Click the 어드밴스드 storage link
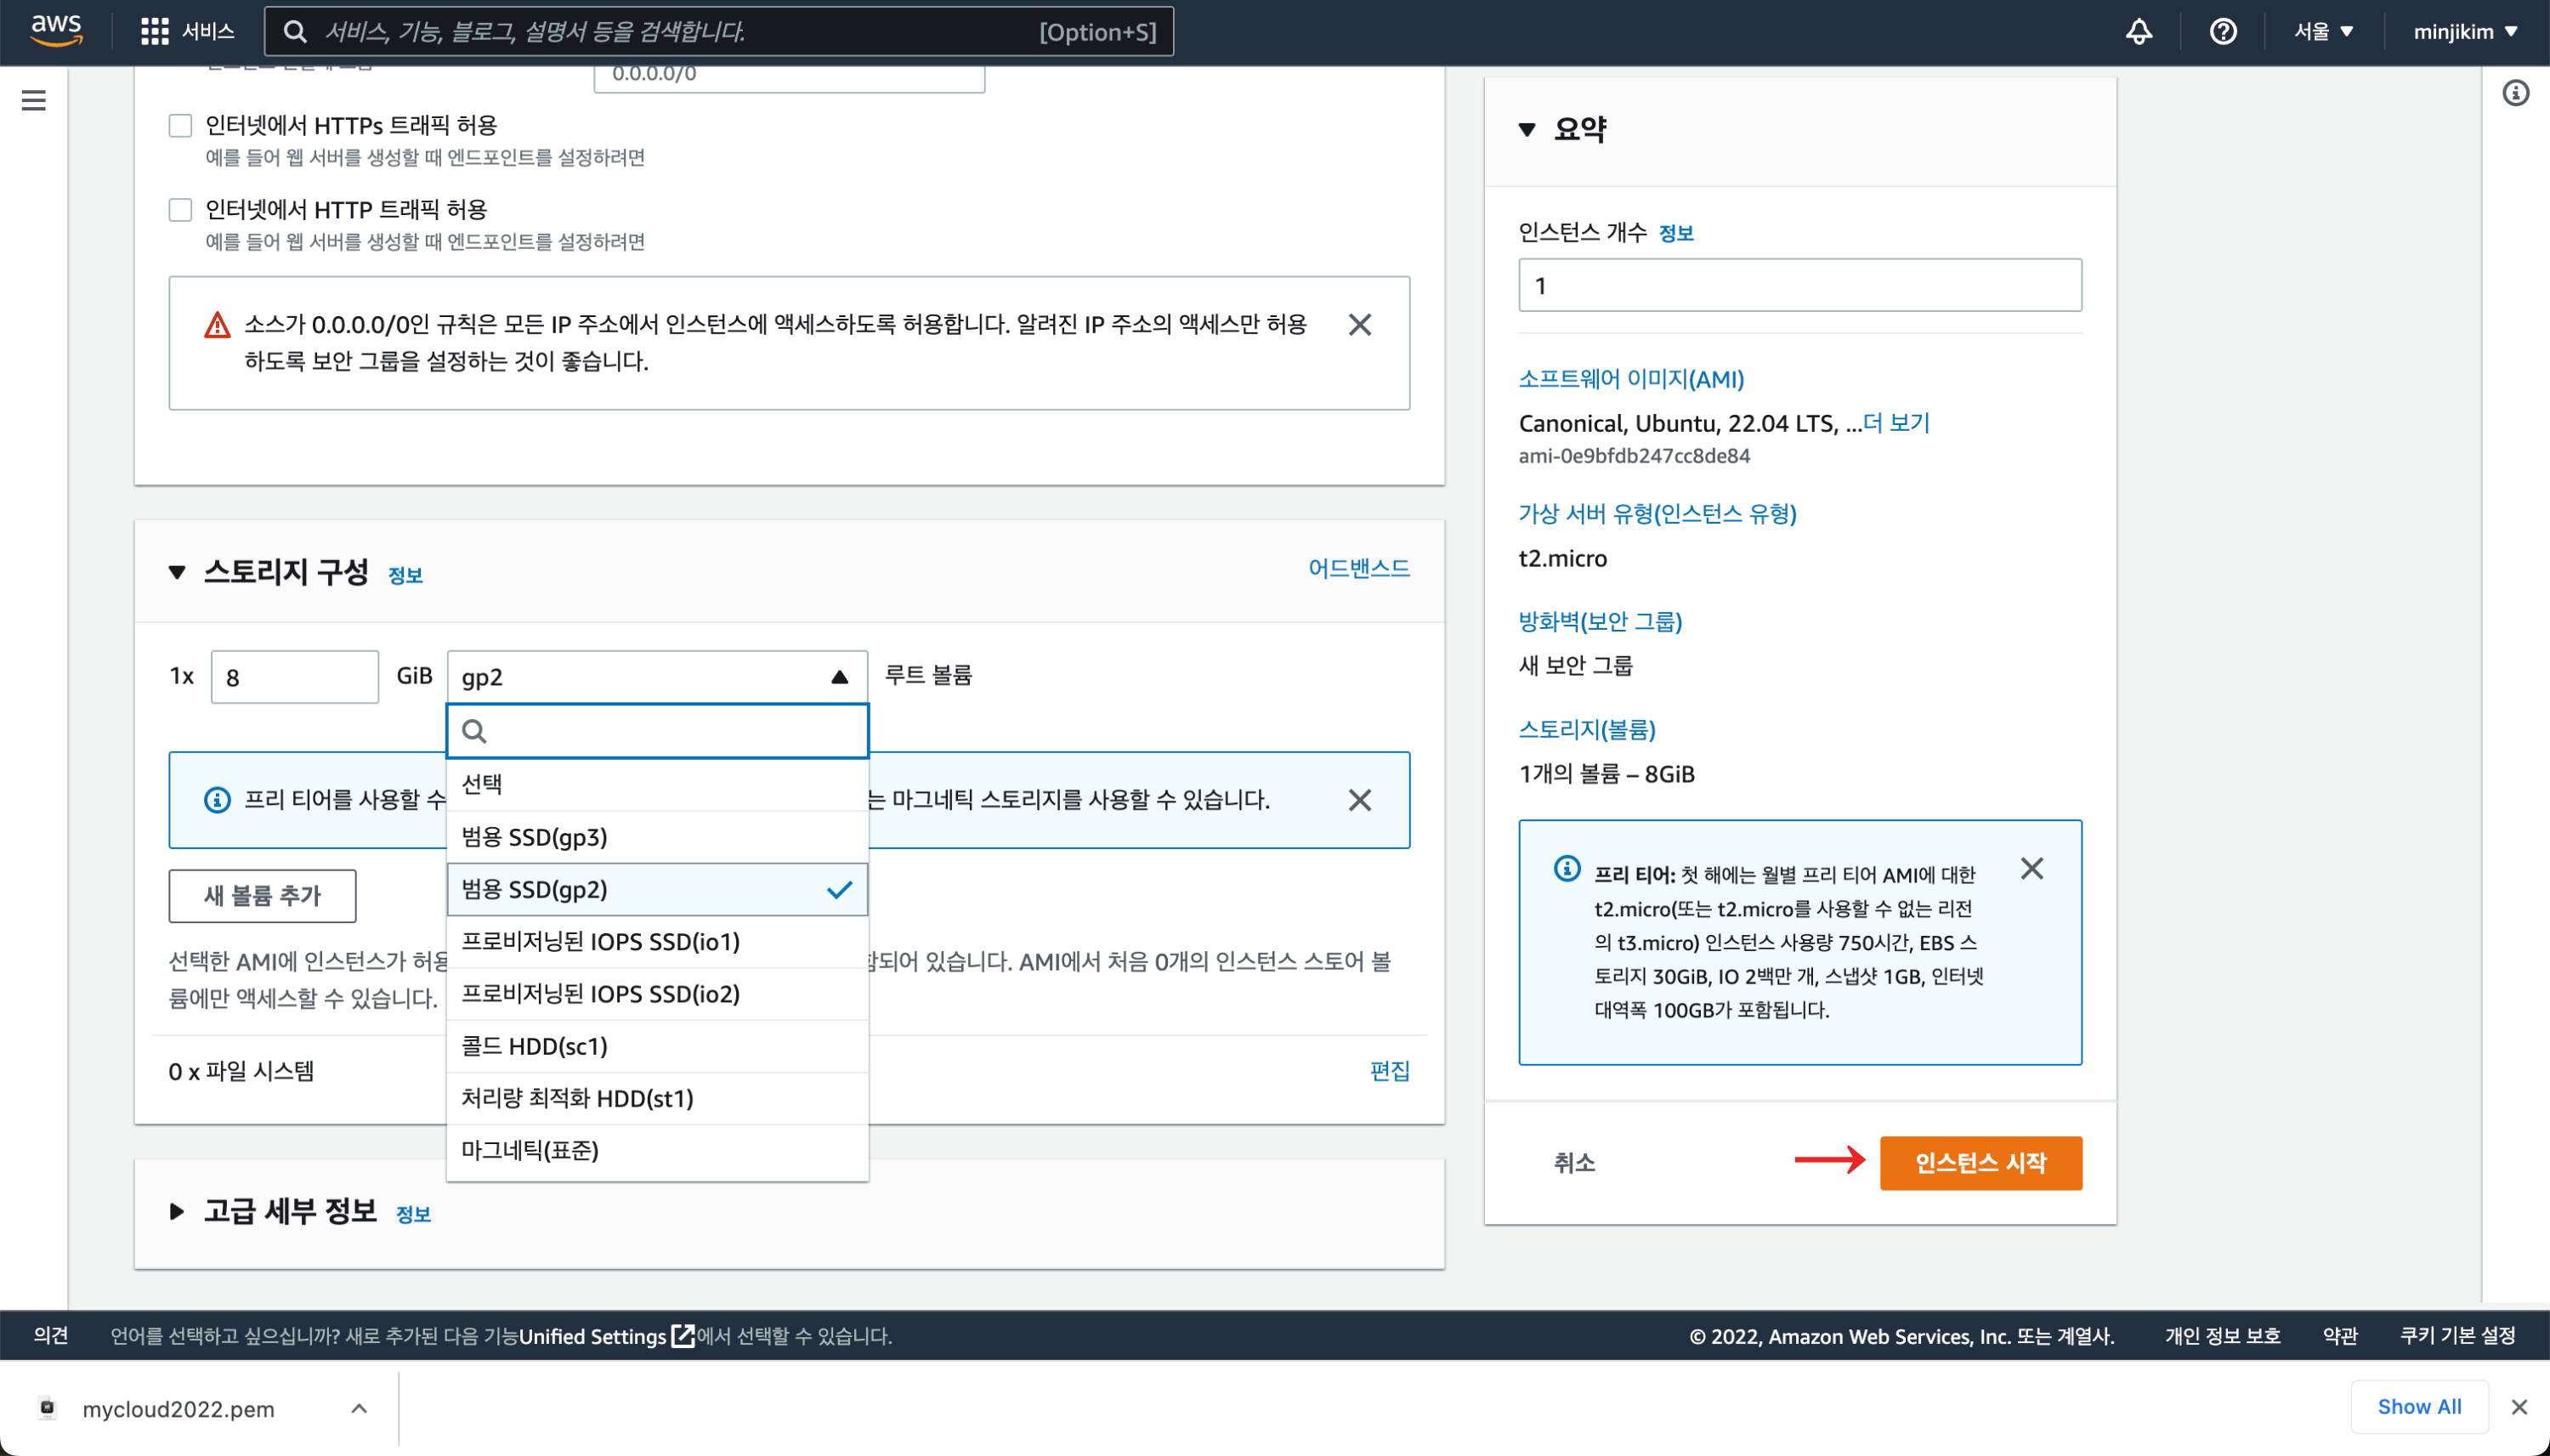This screenshot has height=1456, width=2550. (x=1358, y=568)
